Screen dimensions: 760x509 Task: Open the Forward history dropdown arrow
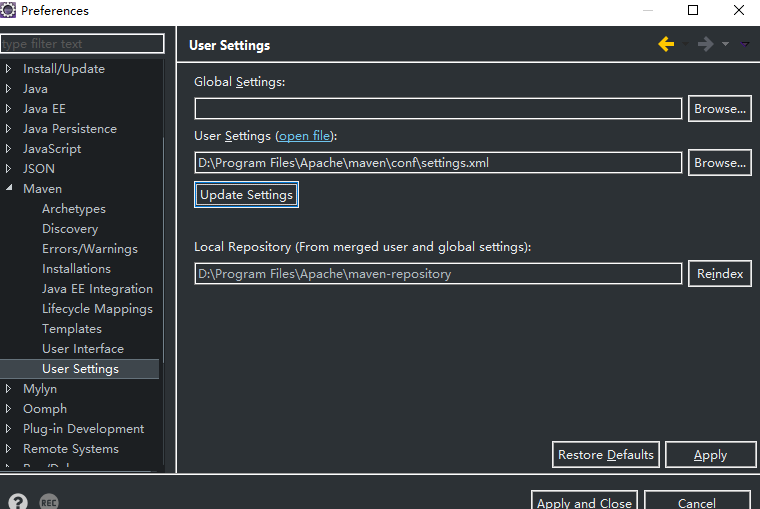[725, 44]
